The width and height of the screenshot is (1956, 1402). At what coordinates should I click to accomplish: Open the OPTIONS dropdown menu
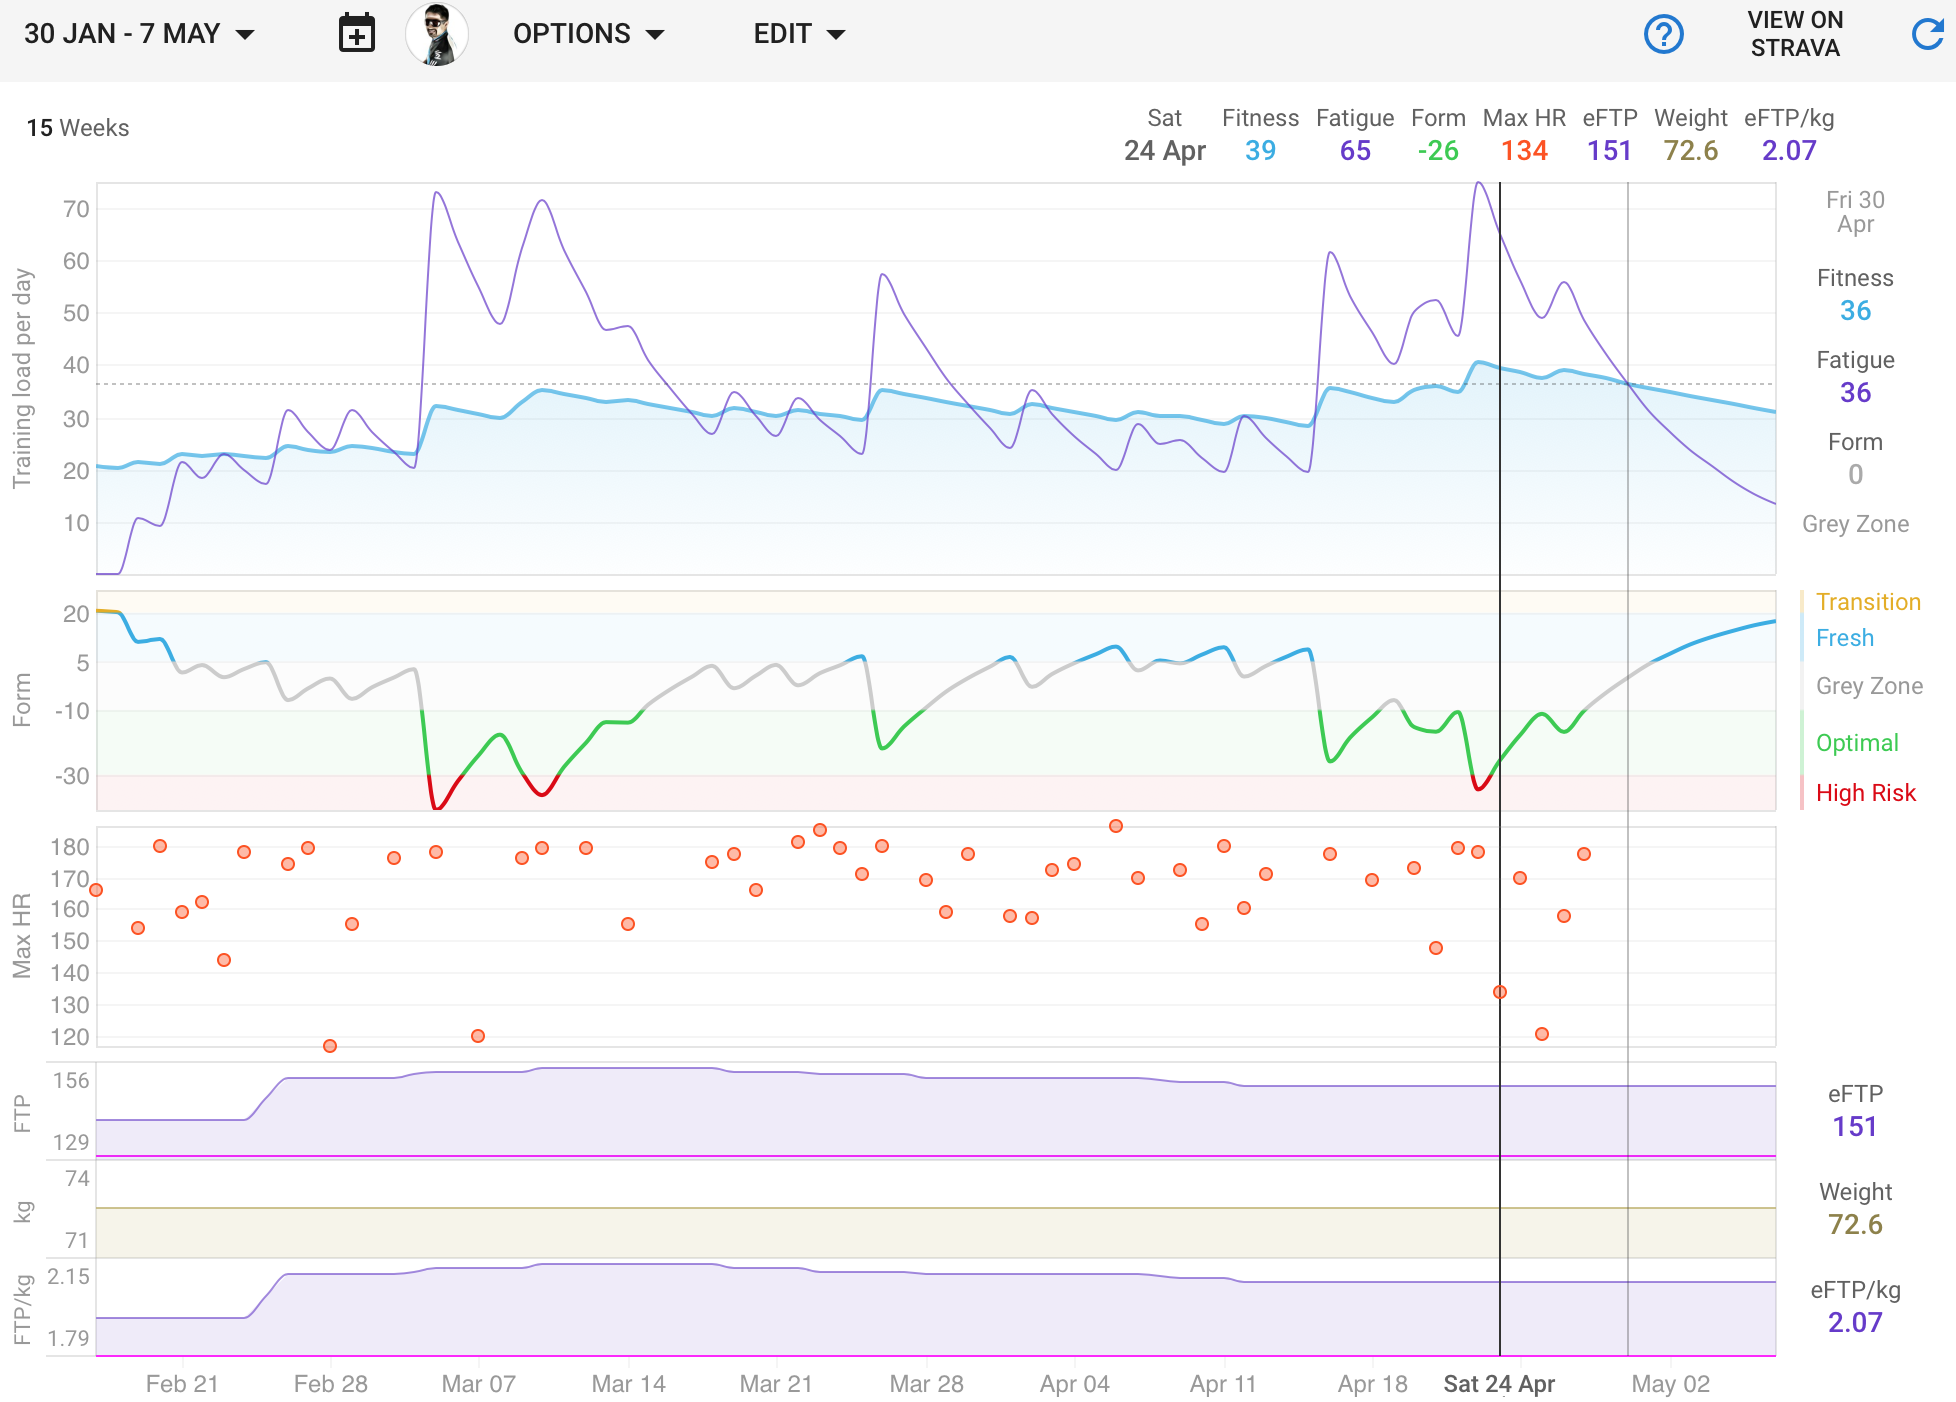pyautogui.click(x=588, y=34)
